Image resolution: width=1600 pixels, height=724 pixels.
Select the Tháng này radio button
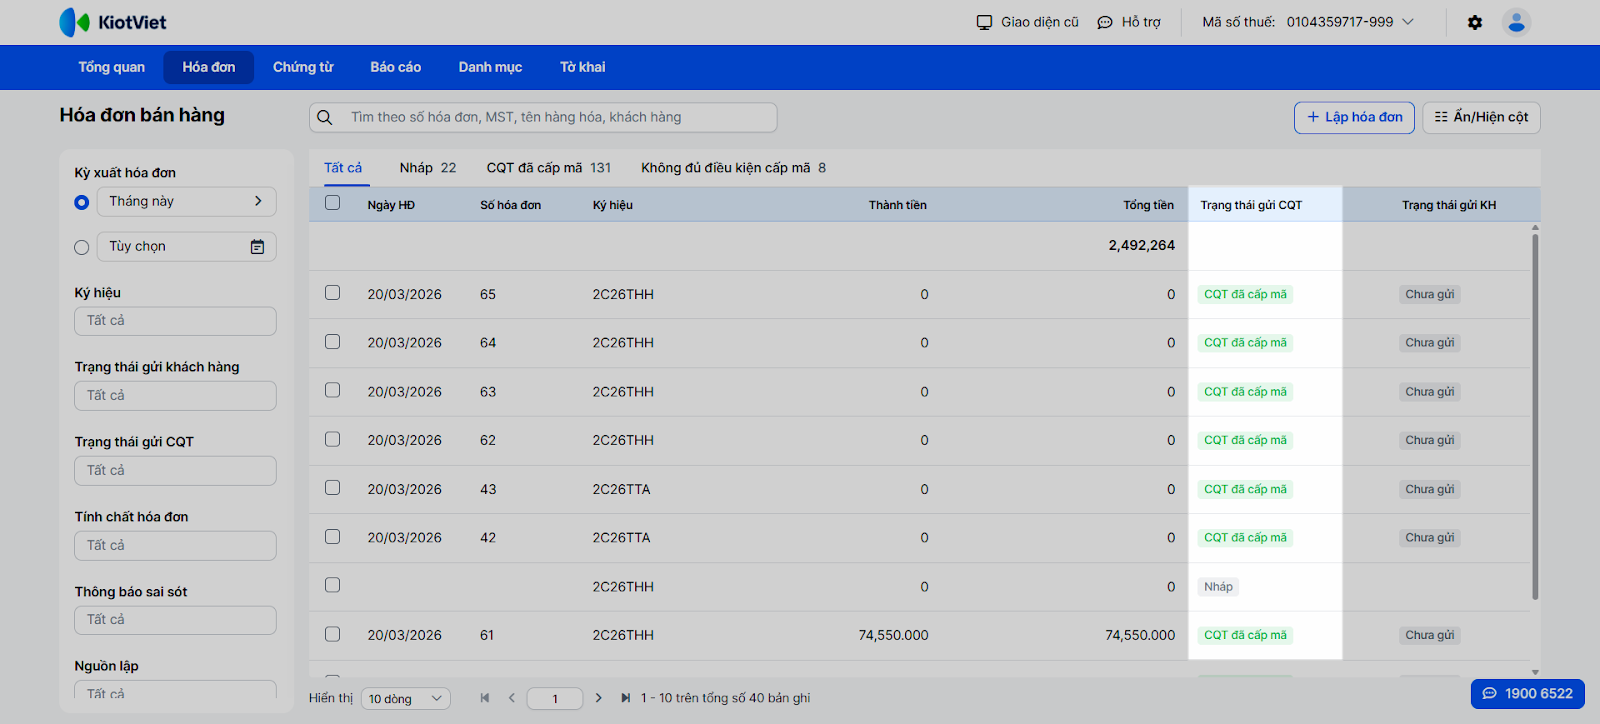click(82, 202)
